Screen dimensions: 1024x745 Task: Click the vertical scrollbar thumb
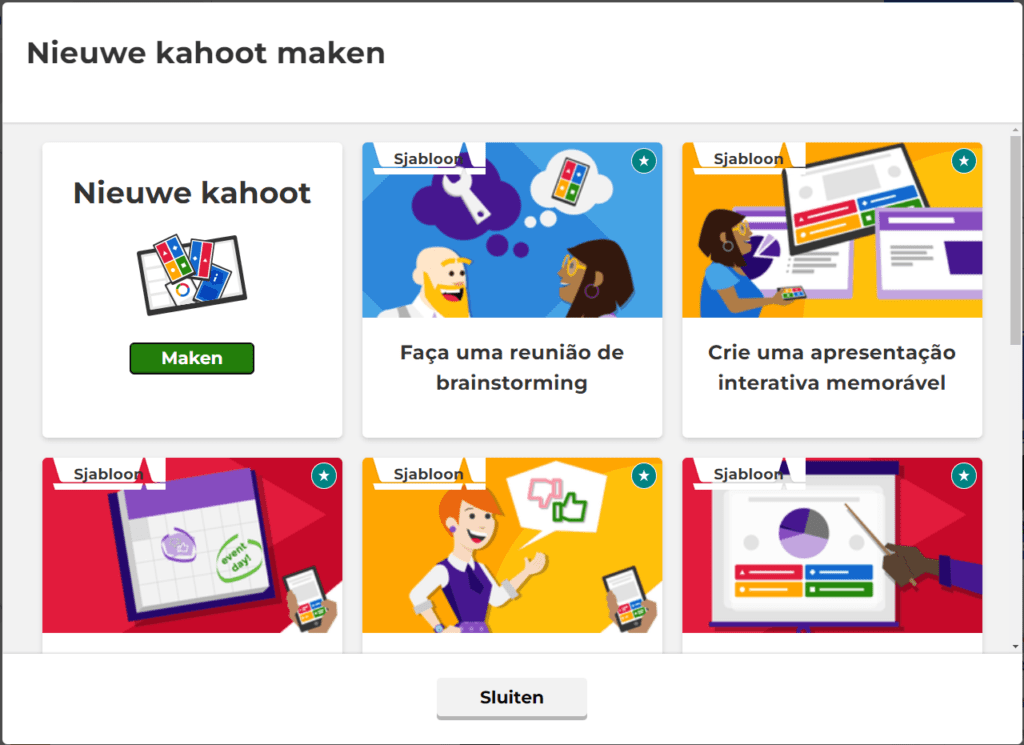[x=1016, y=240]
